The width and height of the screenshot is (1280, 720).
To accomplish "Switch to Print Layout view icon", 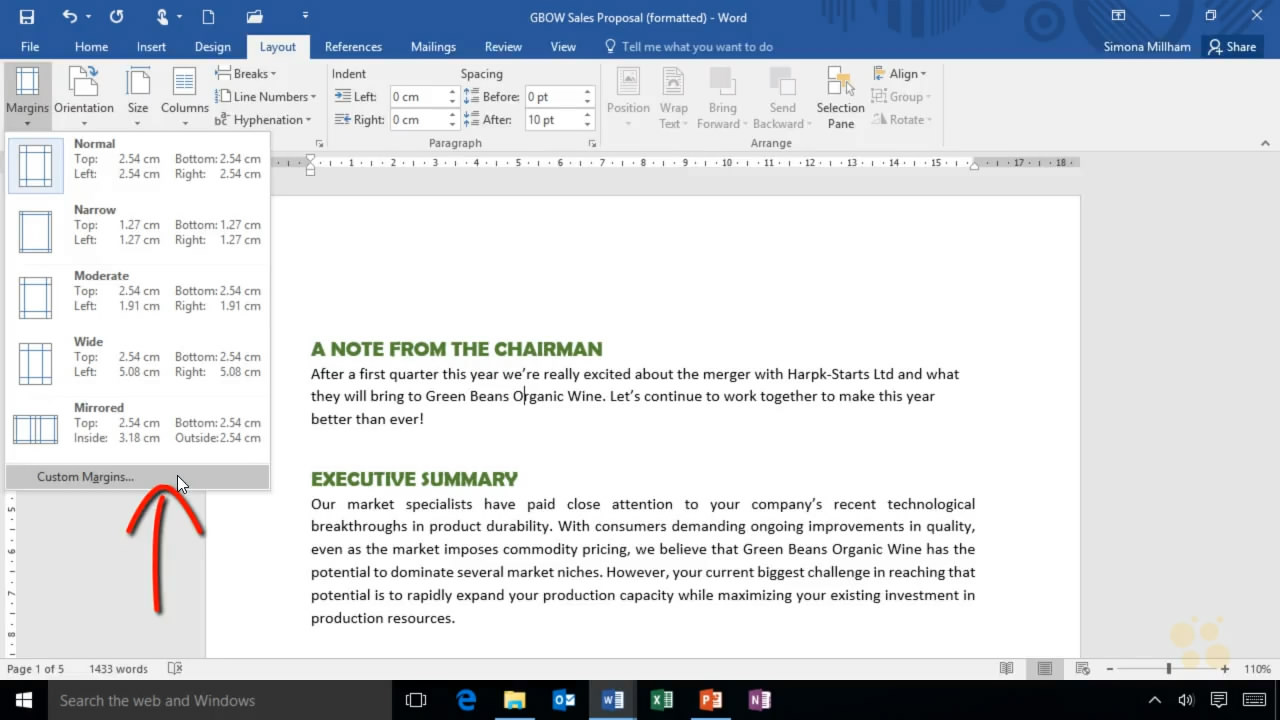I will coord(1044,669).
